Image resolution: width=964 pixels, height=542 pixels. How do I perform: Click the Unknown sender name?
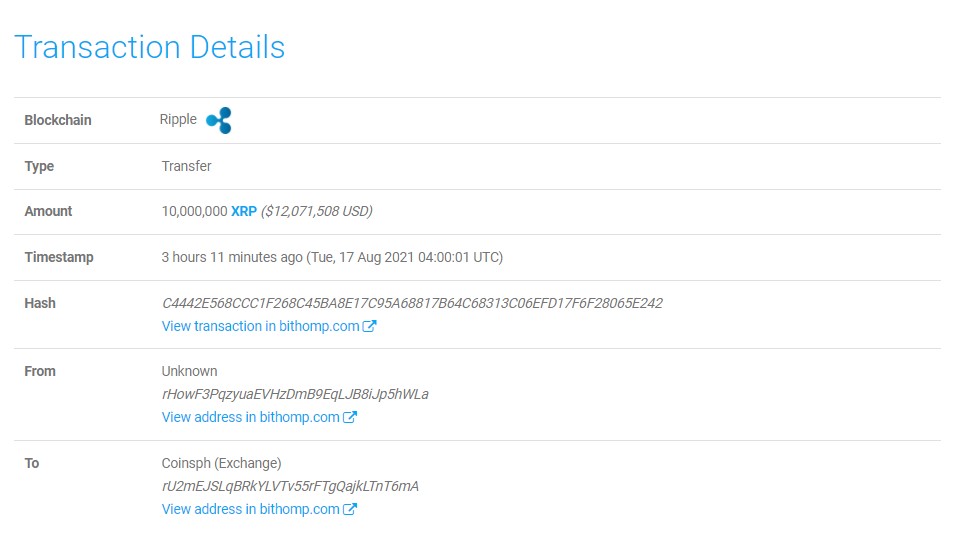coord(189,371)
